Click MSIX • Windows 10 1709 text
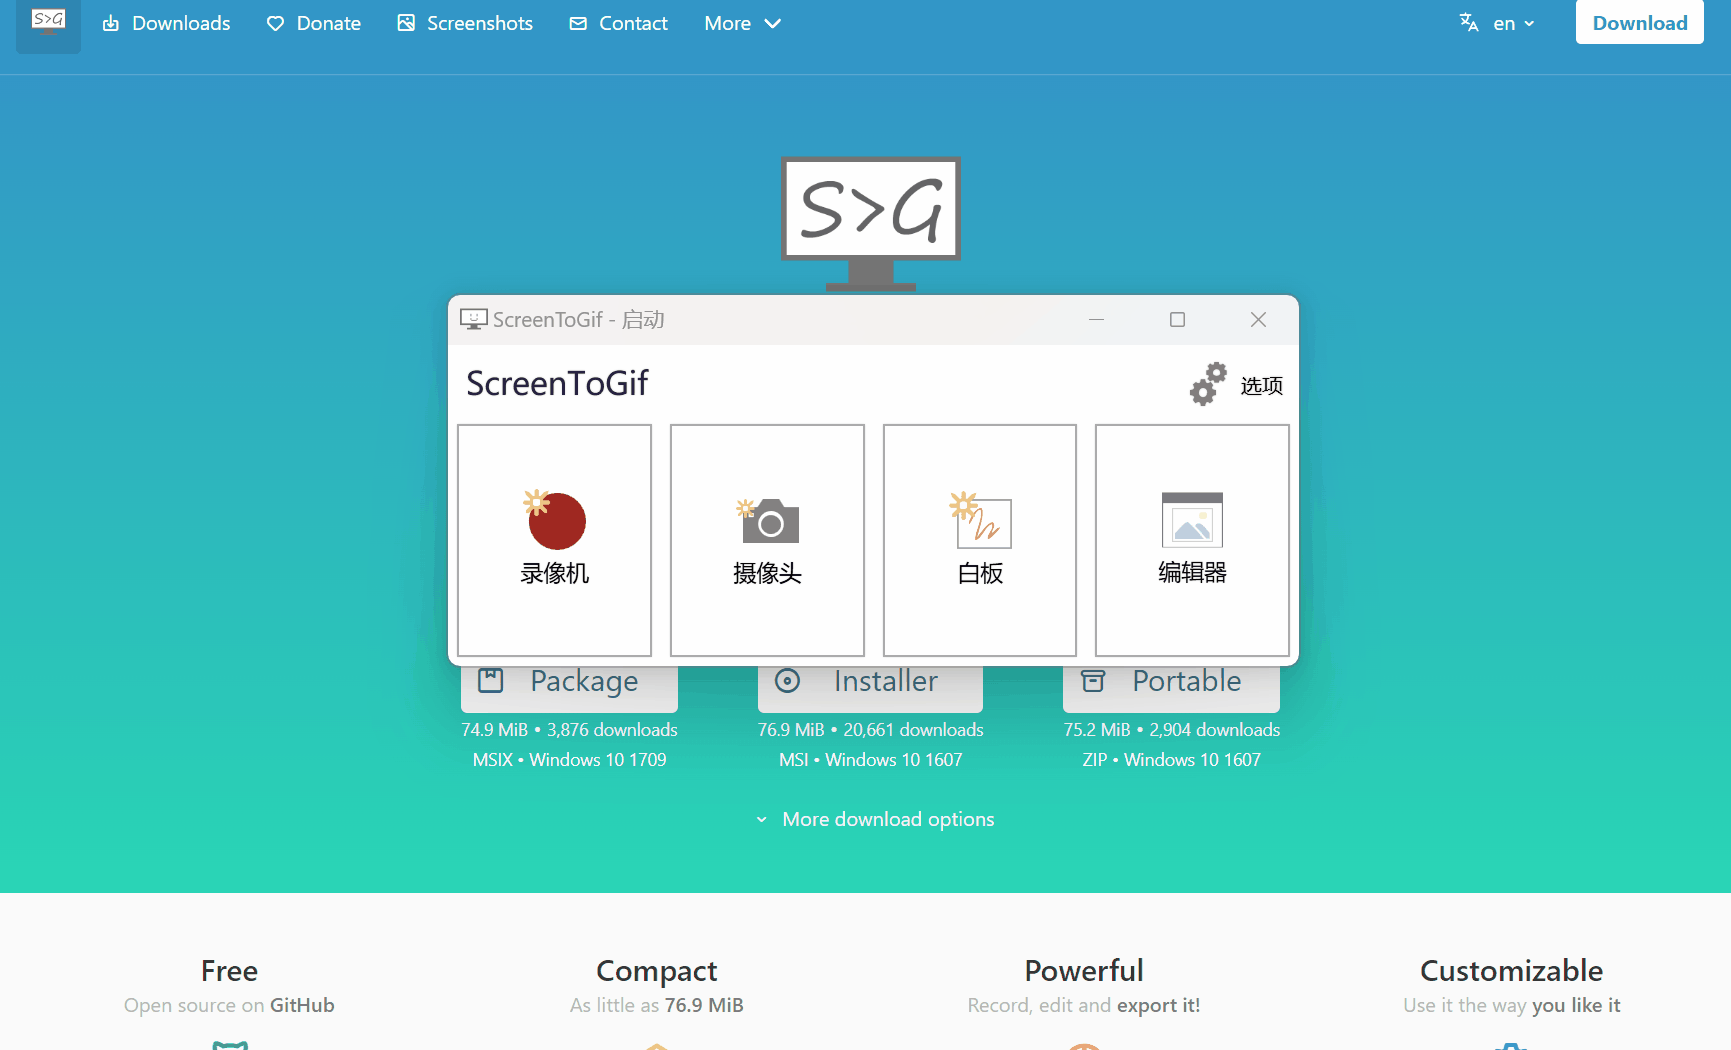 click(569, 760)
